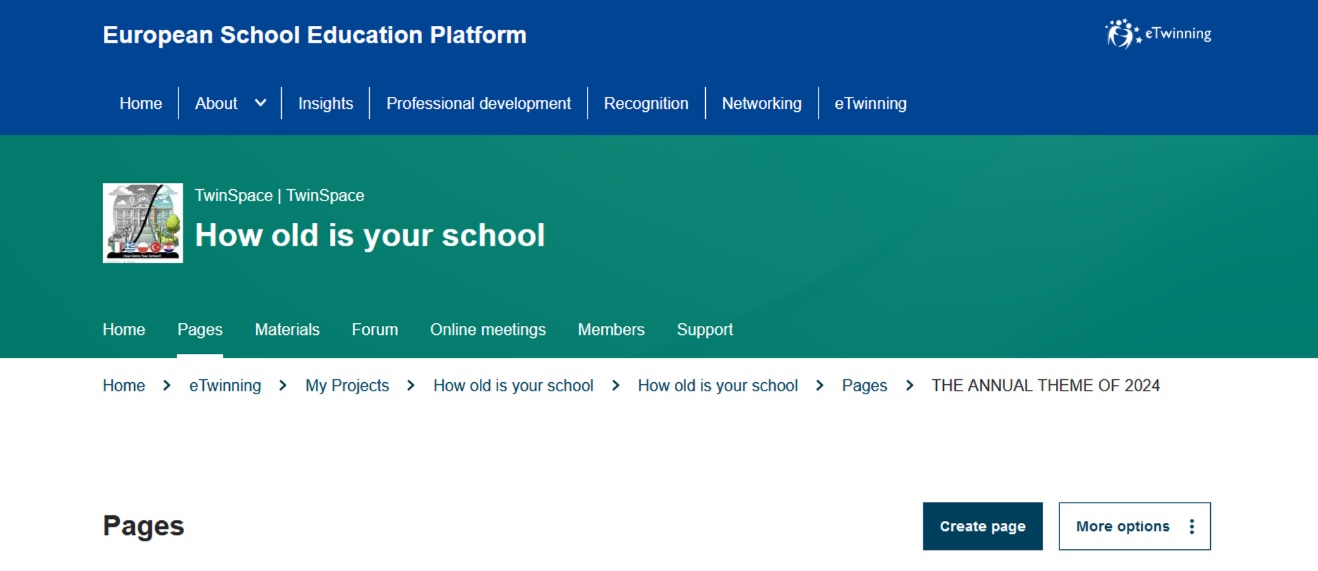The width and height of the screenshot is (1318, 571).
Task: Click the Pages breadcrumb link
Action: pyautogui.click(x=864, y=385)
